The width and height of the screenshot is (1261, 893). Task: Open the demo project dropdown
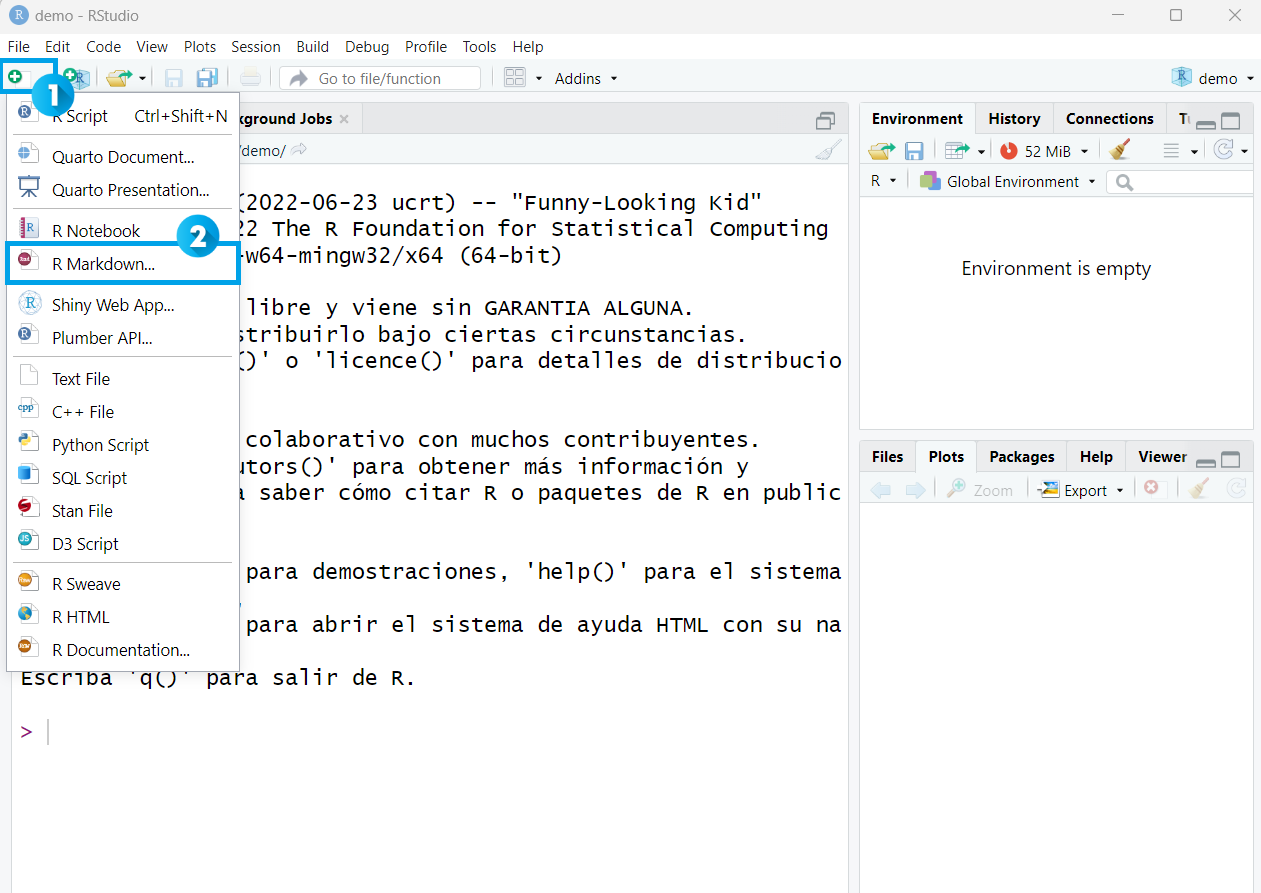pyautogui.click(x=1214, y=78)
